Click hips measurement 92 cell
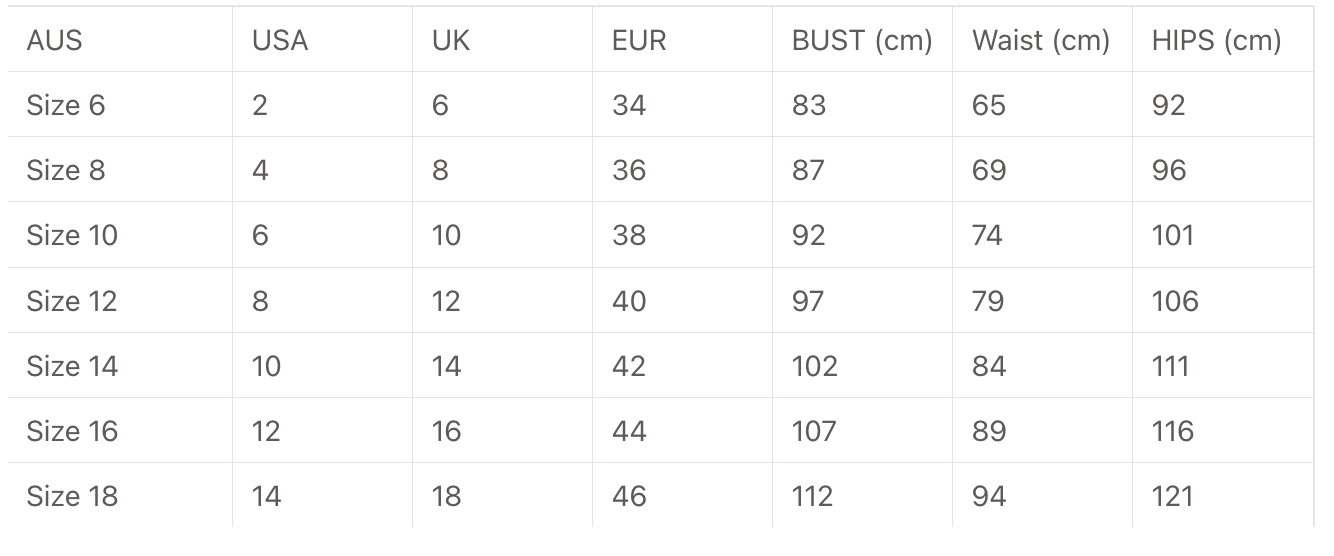1334x556 pixels. (x=1168, y=105)
